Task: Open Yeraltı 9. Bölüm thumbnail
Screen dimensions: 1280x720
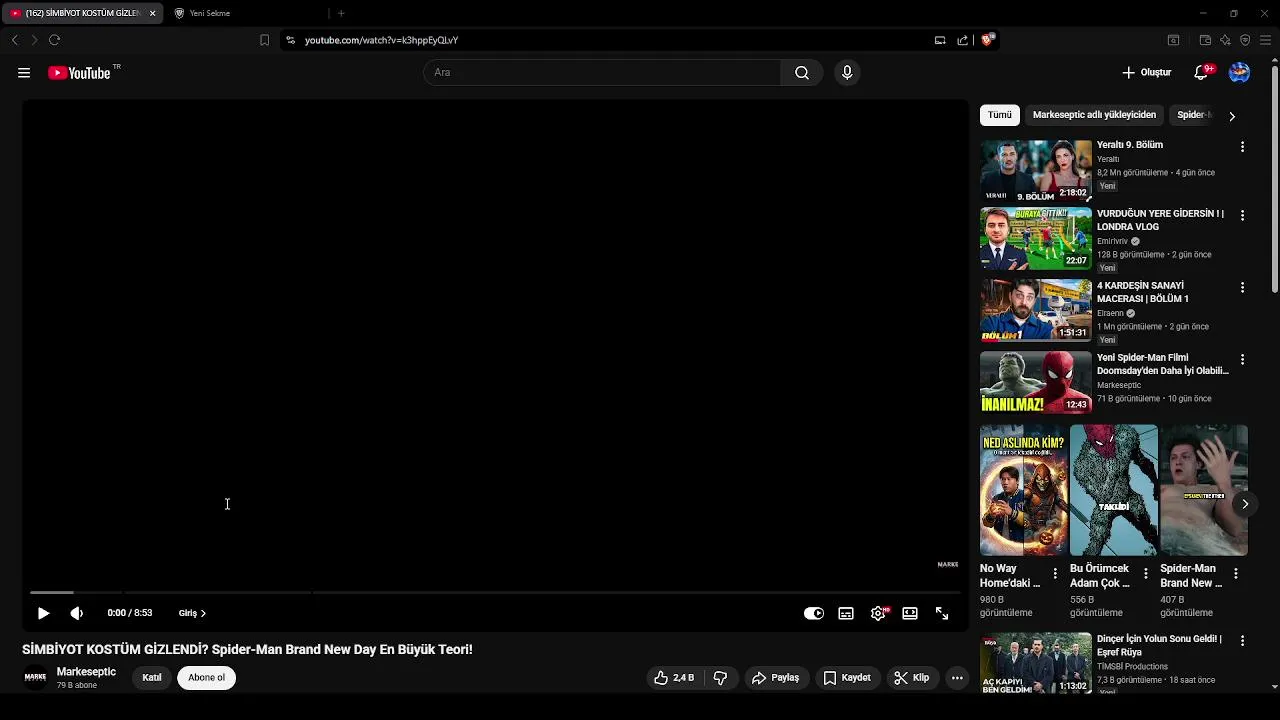Action: 1035,171
